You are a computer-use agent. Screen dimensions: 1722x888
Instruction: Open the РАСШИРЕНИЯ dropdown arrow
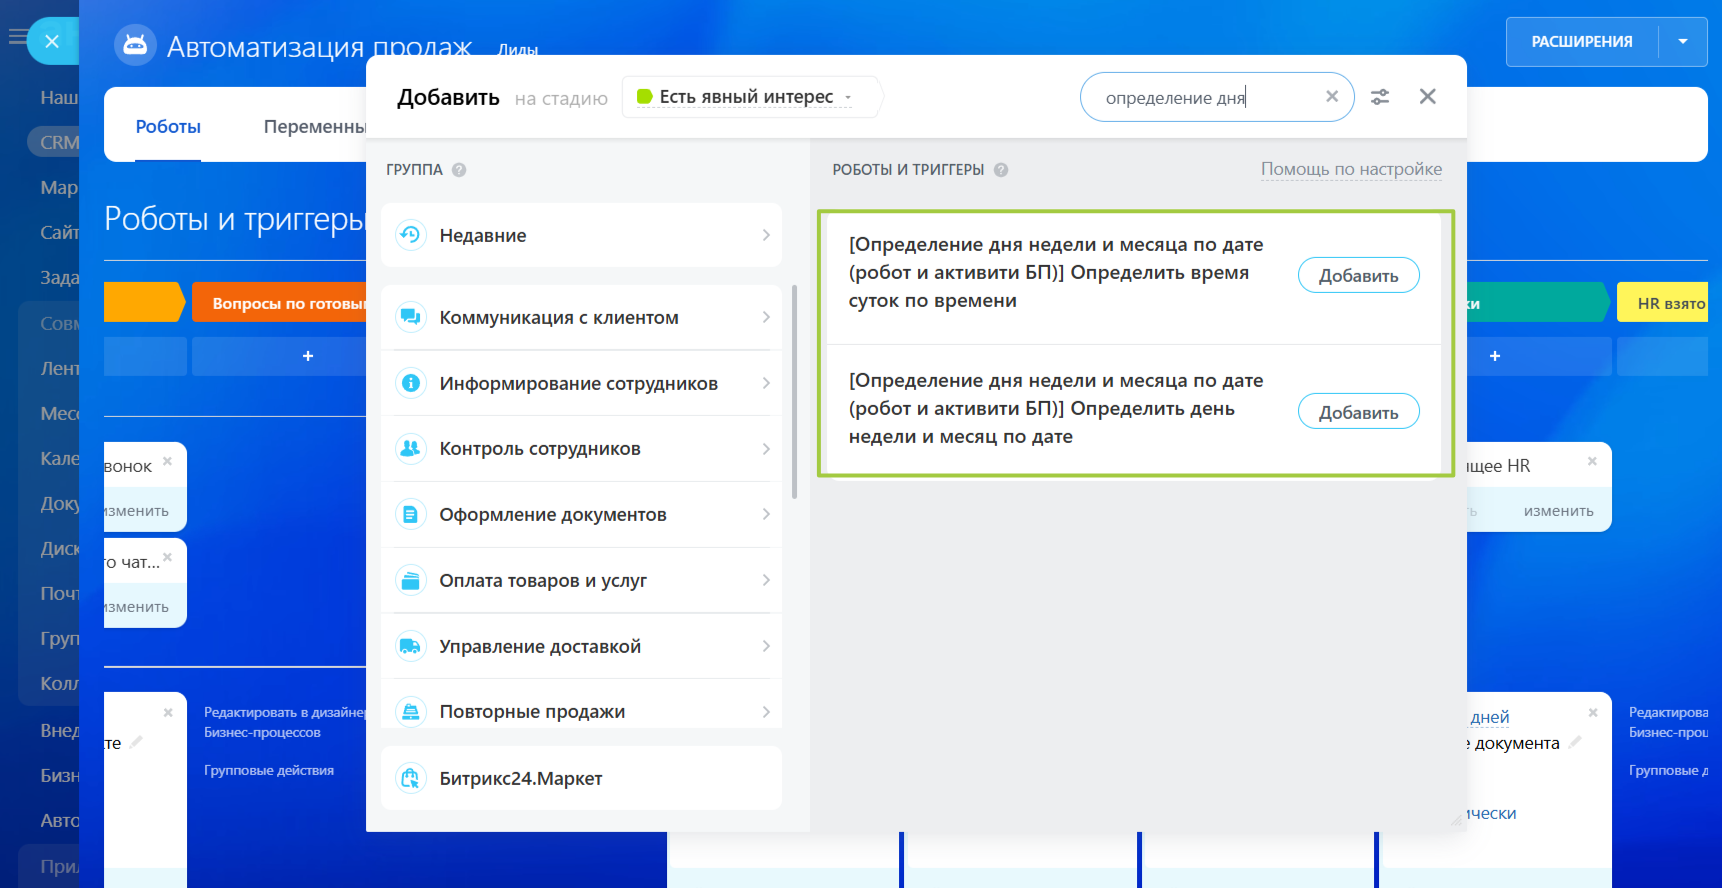(1683, 42)
